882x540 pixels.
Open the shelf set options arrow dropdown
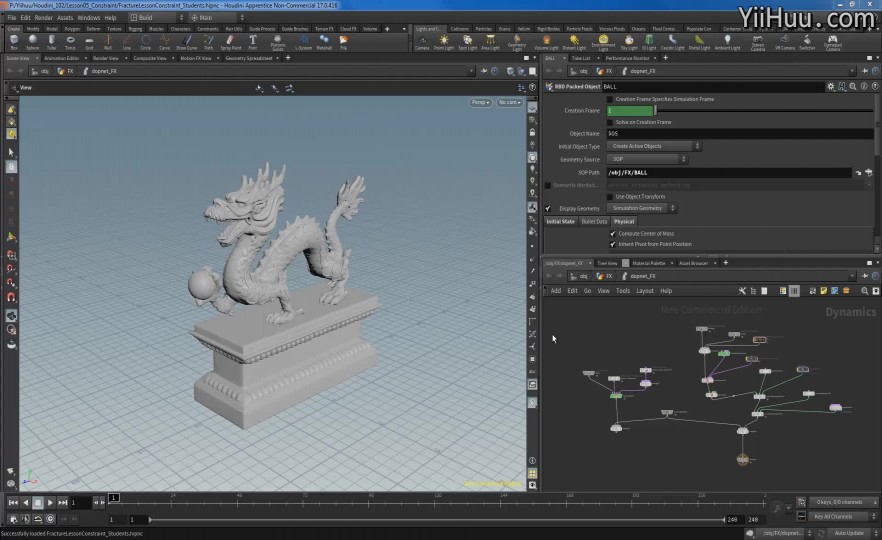coord(404,29)
